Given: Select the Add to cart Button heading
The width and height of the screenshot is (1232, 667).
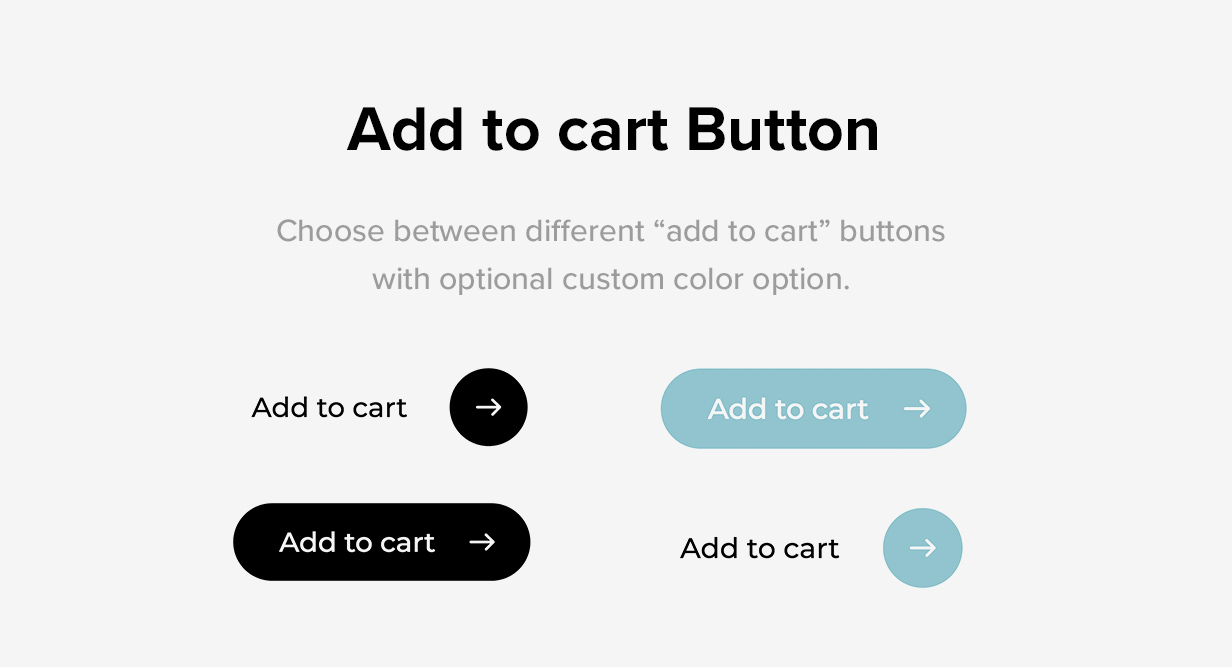Looking at the screenshot, I should [613, 130].
